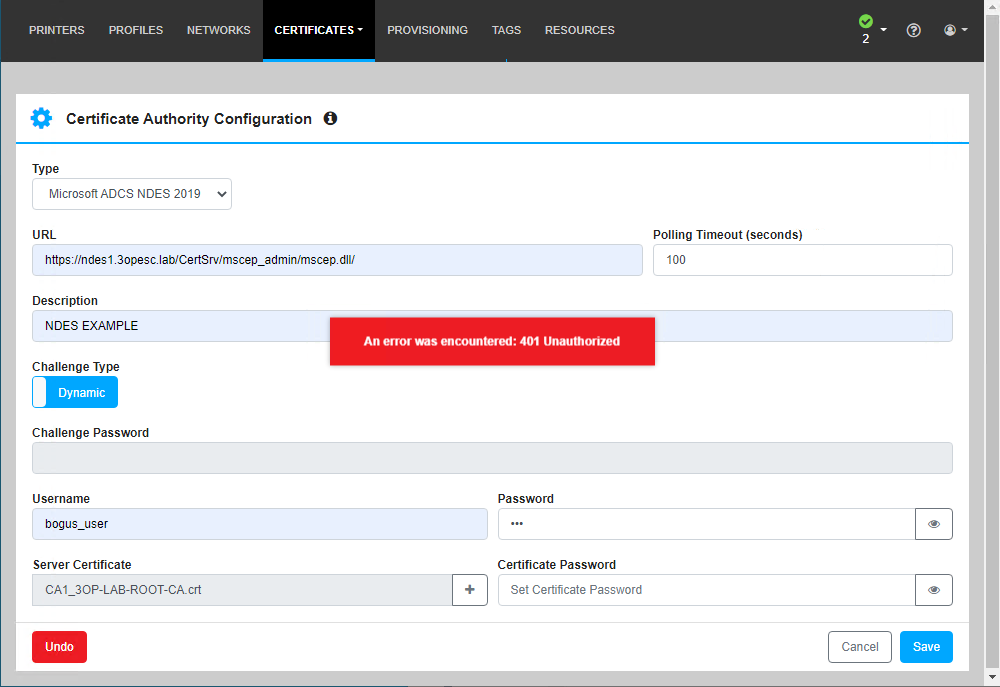The width and height of the screenshot is (1000, 687).
Task: Click the green checkmark status icon in the header
Action: coord(866,20)
